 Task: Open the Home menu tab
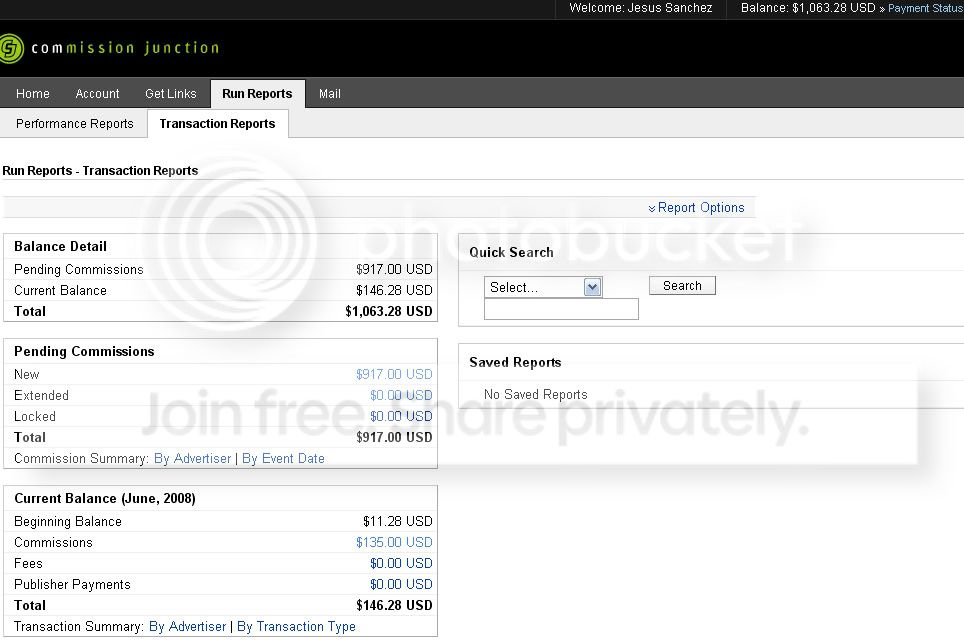[x=33, y=93]
